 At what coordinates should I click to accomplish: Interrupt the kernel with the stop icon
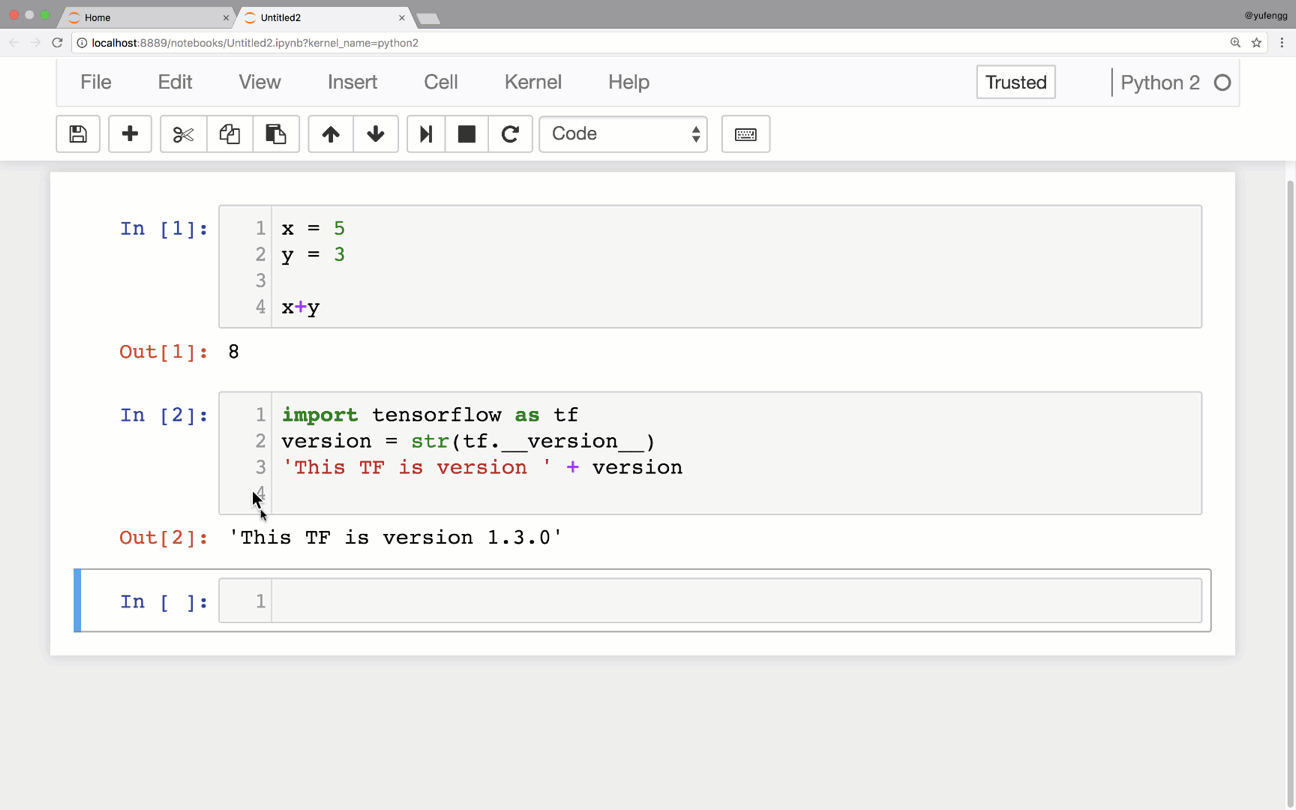tap(467, 134)
